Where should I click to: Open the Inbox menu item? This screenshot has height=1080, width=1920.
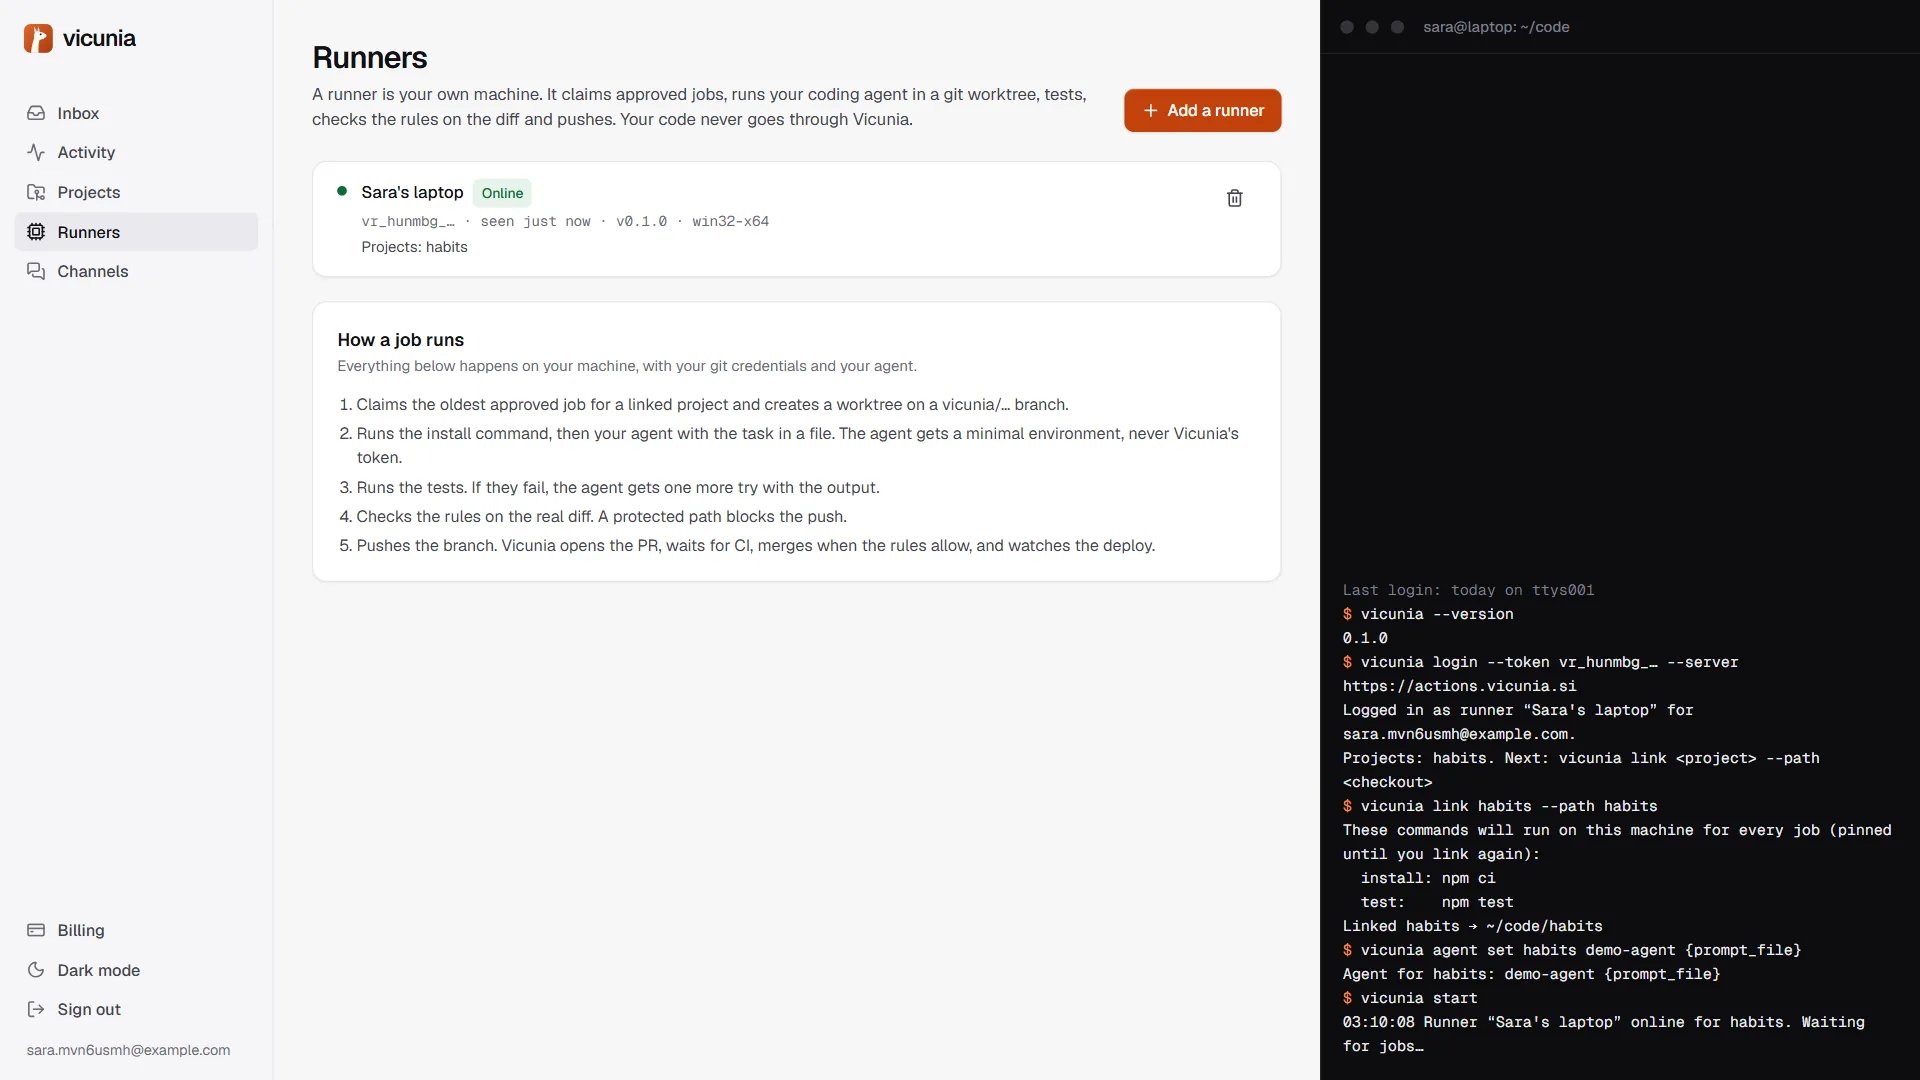[136, 113]
